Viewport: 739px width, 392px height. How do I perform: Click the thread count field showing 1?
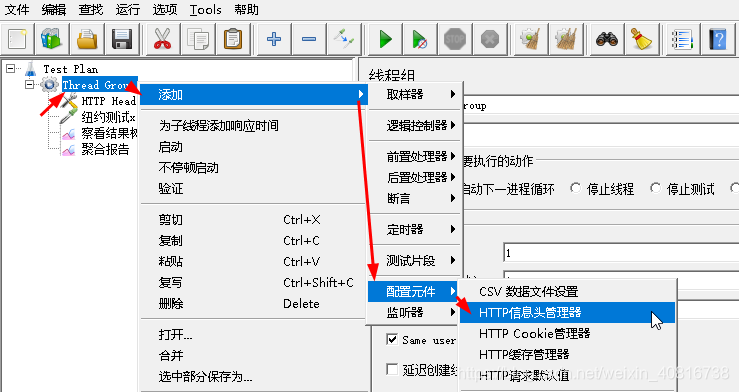point(621,253)
